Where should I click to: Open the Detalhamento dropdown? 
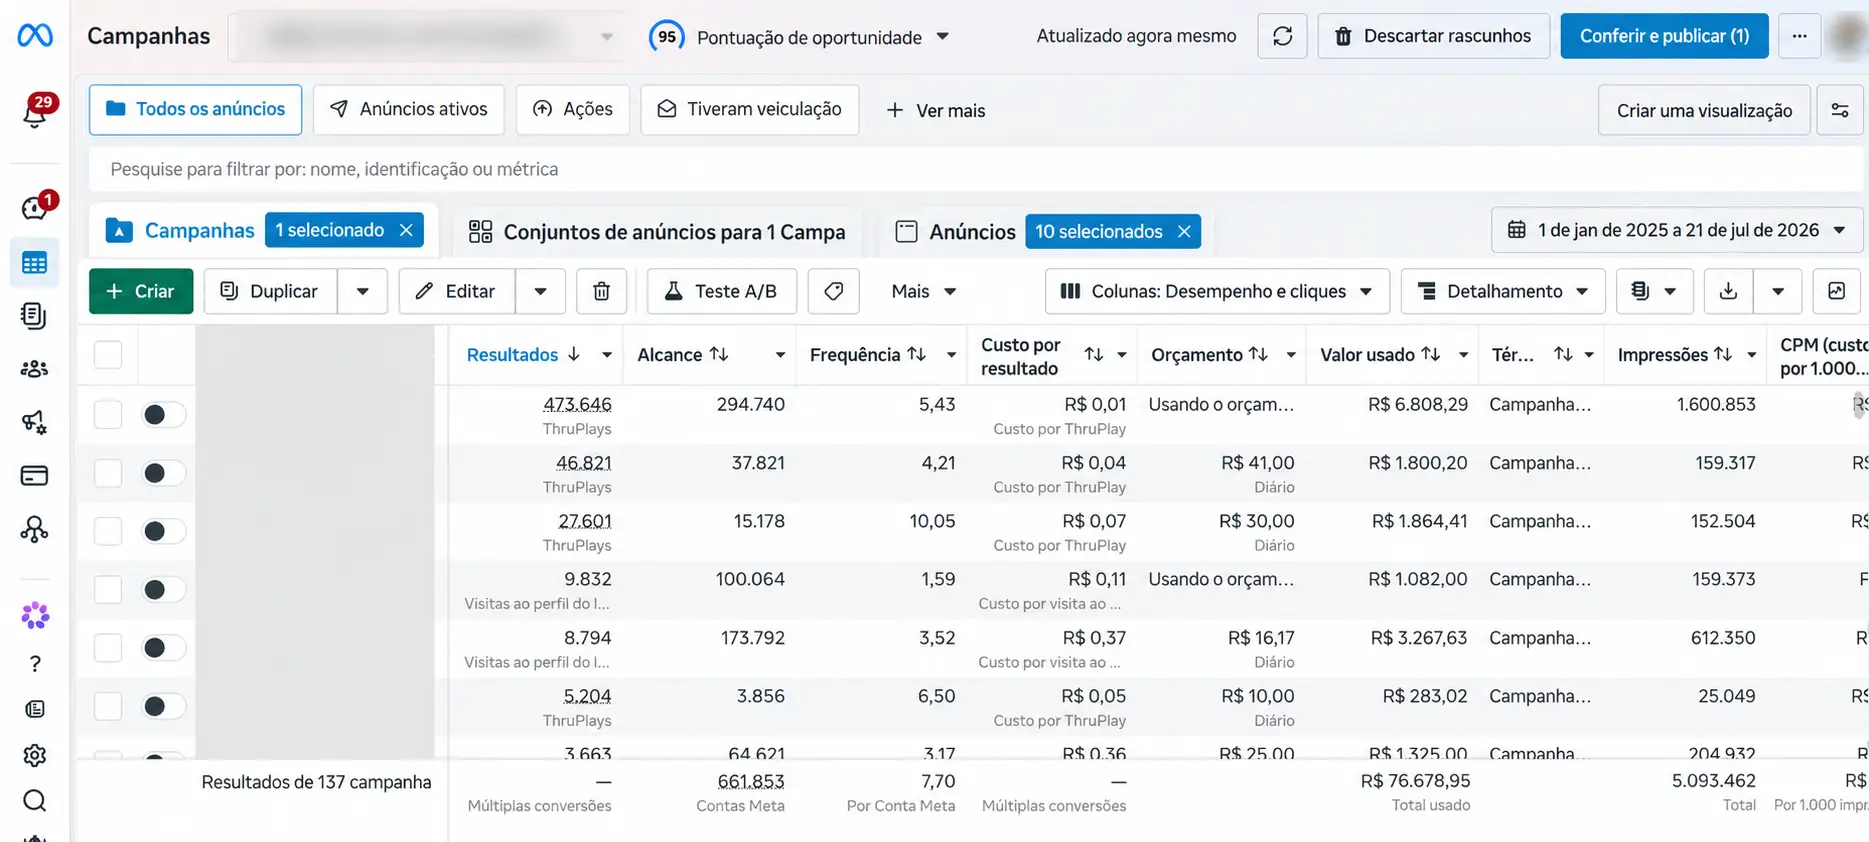[1503, 291]
